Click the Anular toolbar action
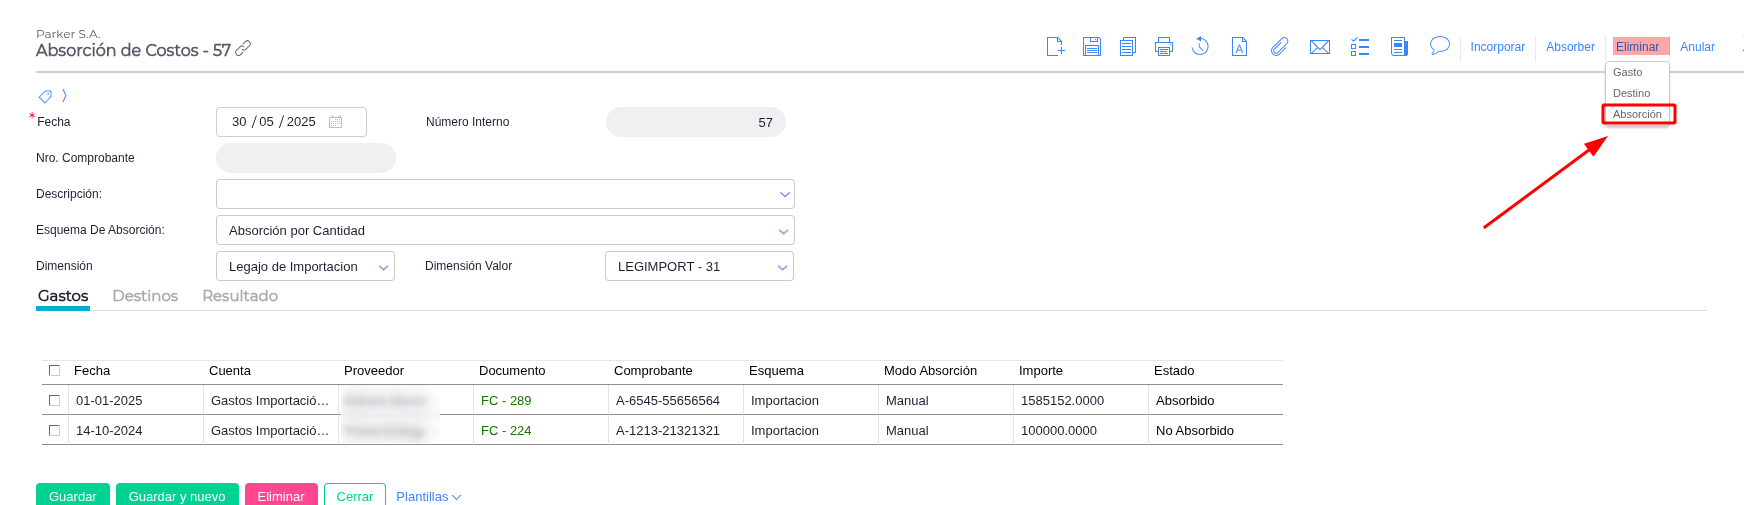This screenshot has height=505, width=1744. pyautogui.click(x=1697, y=47)
